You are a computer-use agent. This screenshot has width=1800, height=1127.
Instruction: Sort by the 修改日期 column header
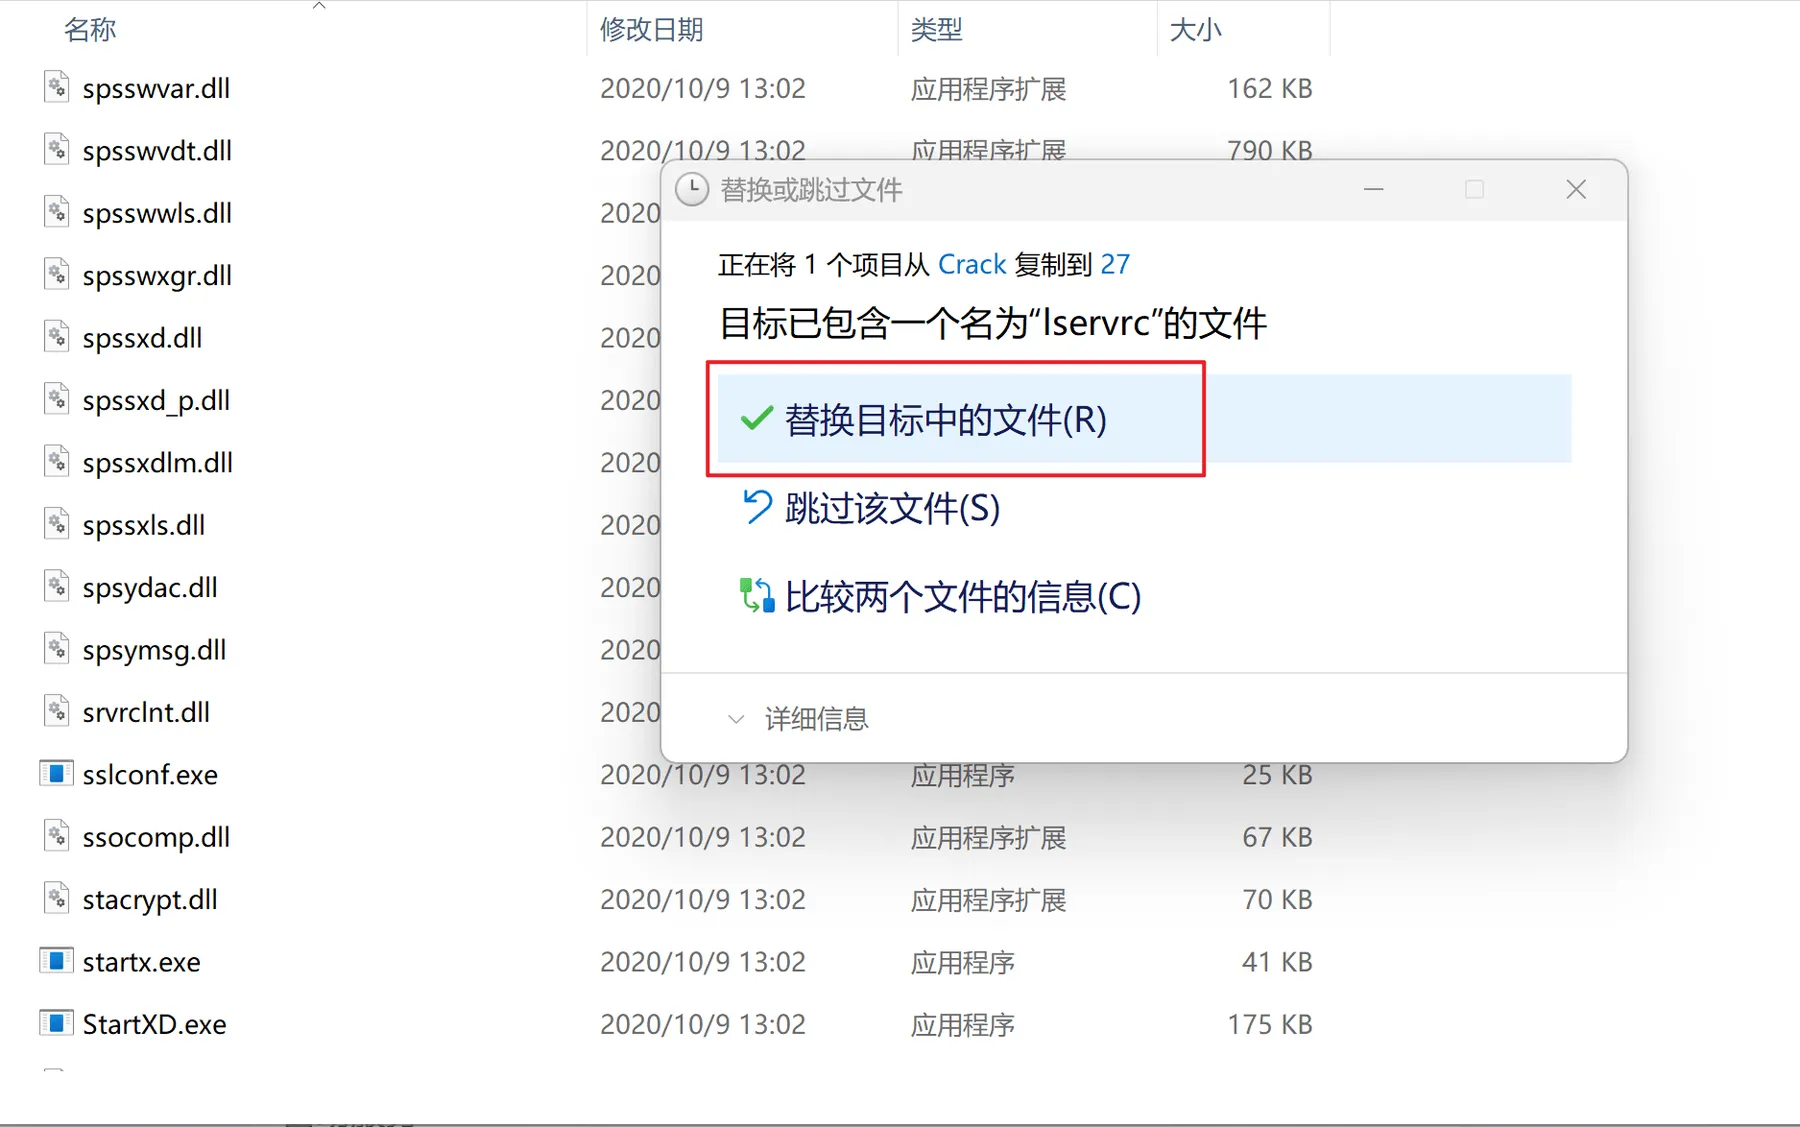coord(652,29)
